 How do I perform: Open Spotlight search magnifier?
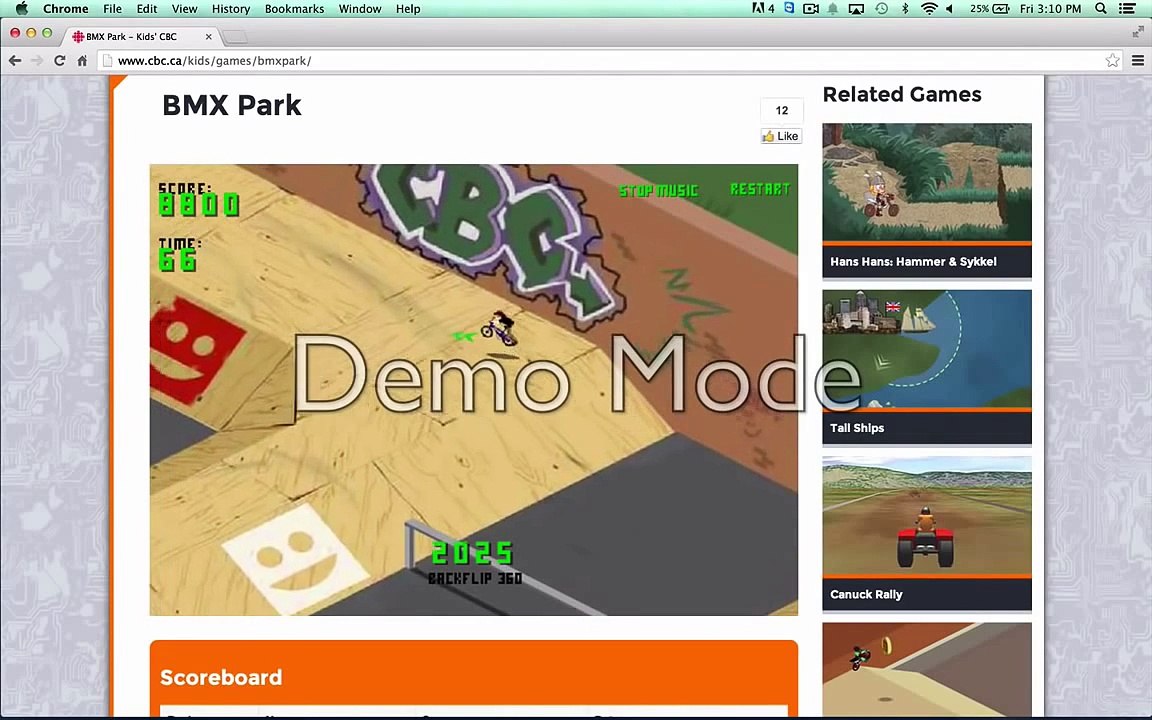click(1101, 9)
